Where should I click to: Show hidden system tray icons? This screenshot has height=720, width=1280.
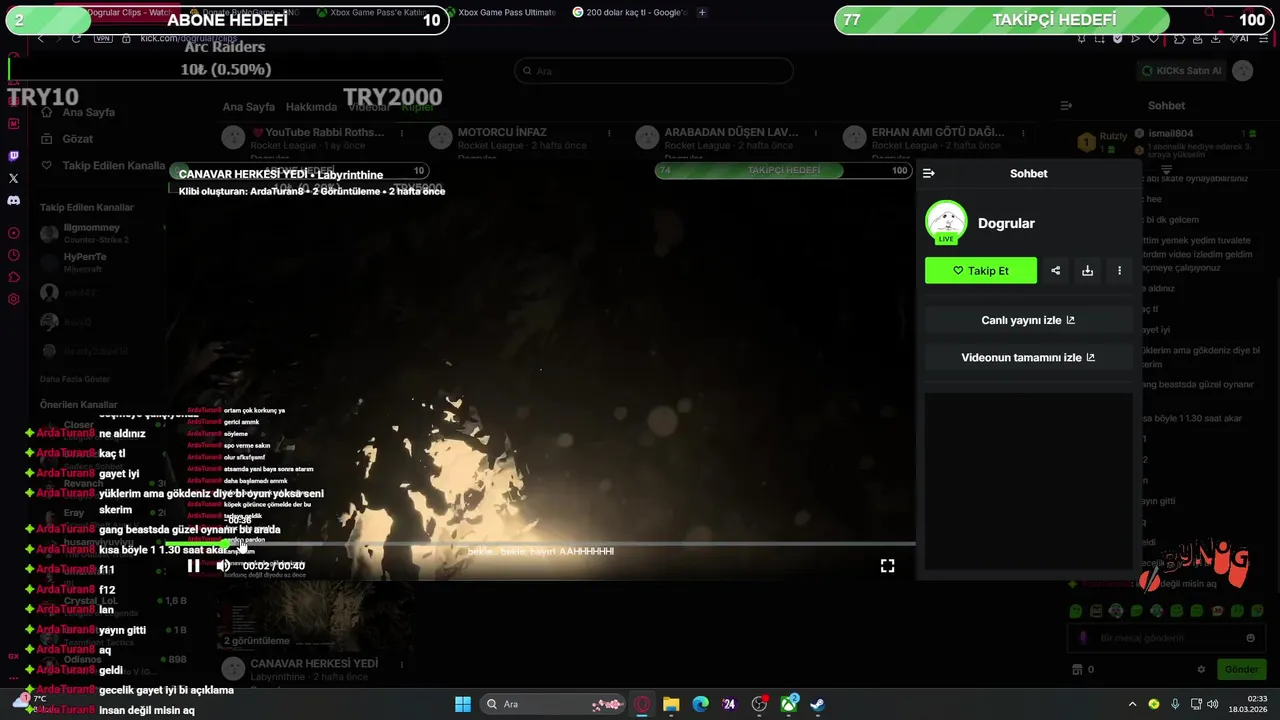(x=1132, y=704)
